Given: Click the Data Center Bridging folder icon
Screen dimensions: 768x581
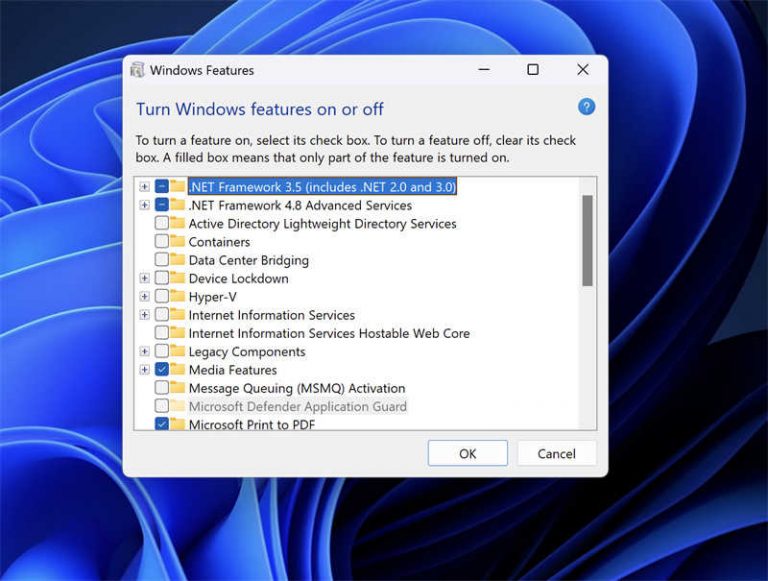Looking at the screenshot, I should (x=177, y=260).
